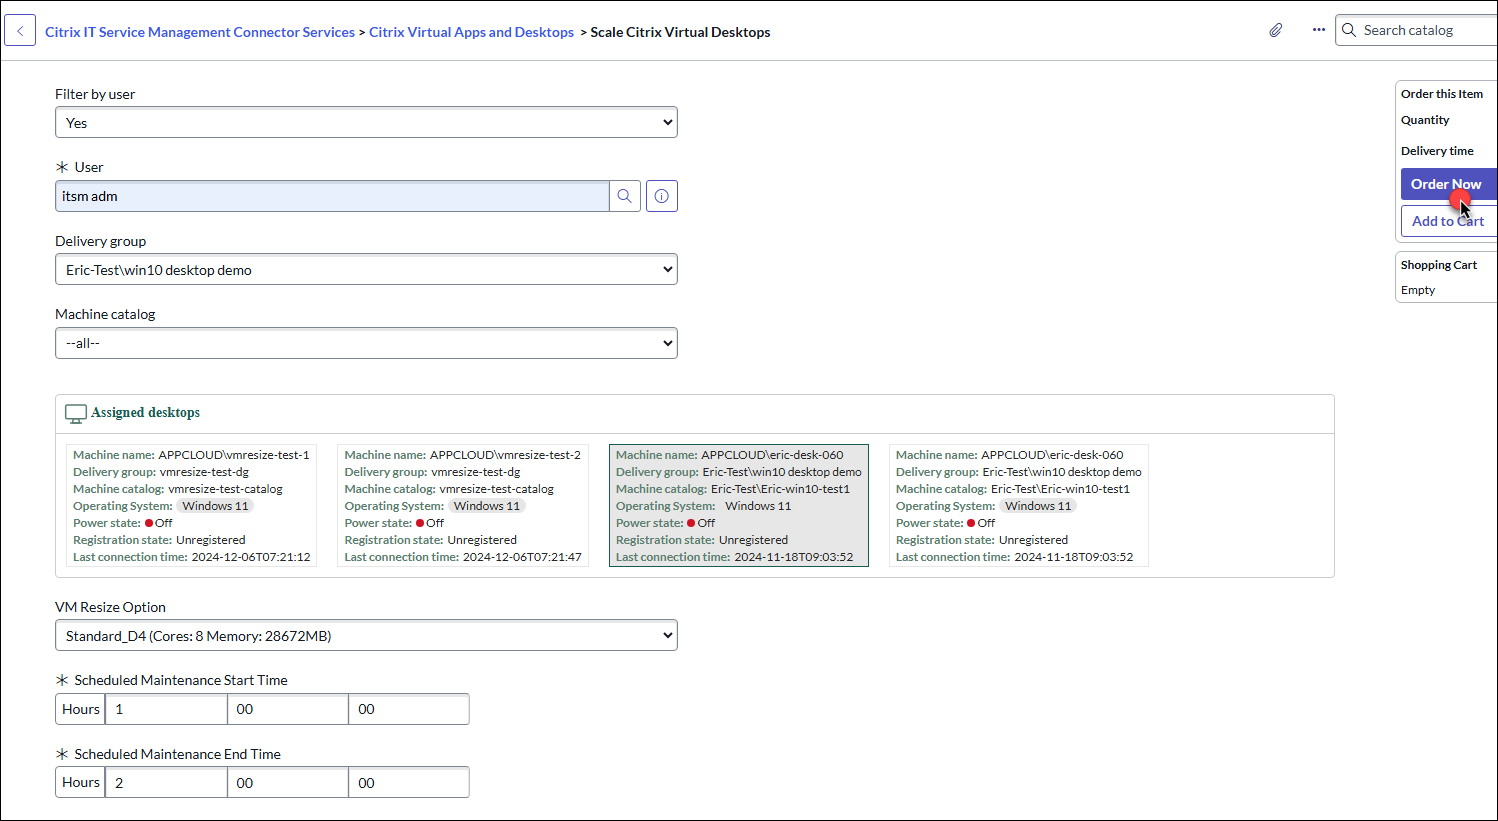Open the Delivery group dropdown
Screen dimensions: 1498x821
(x=366, y=270)
